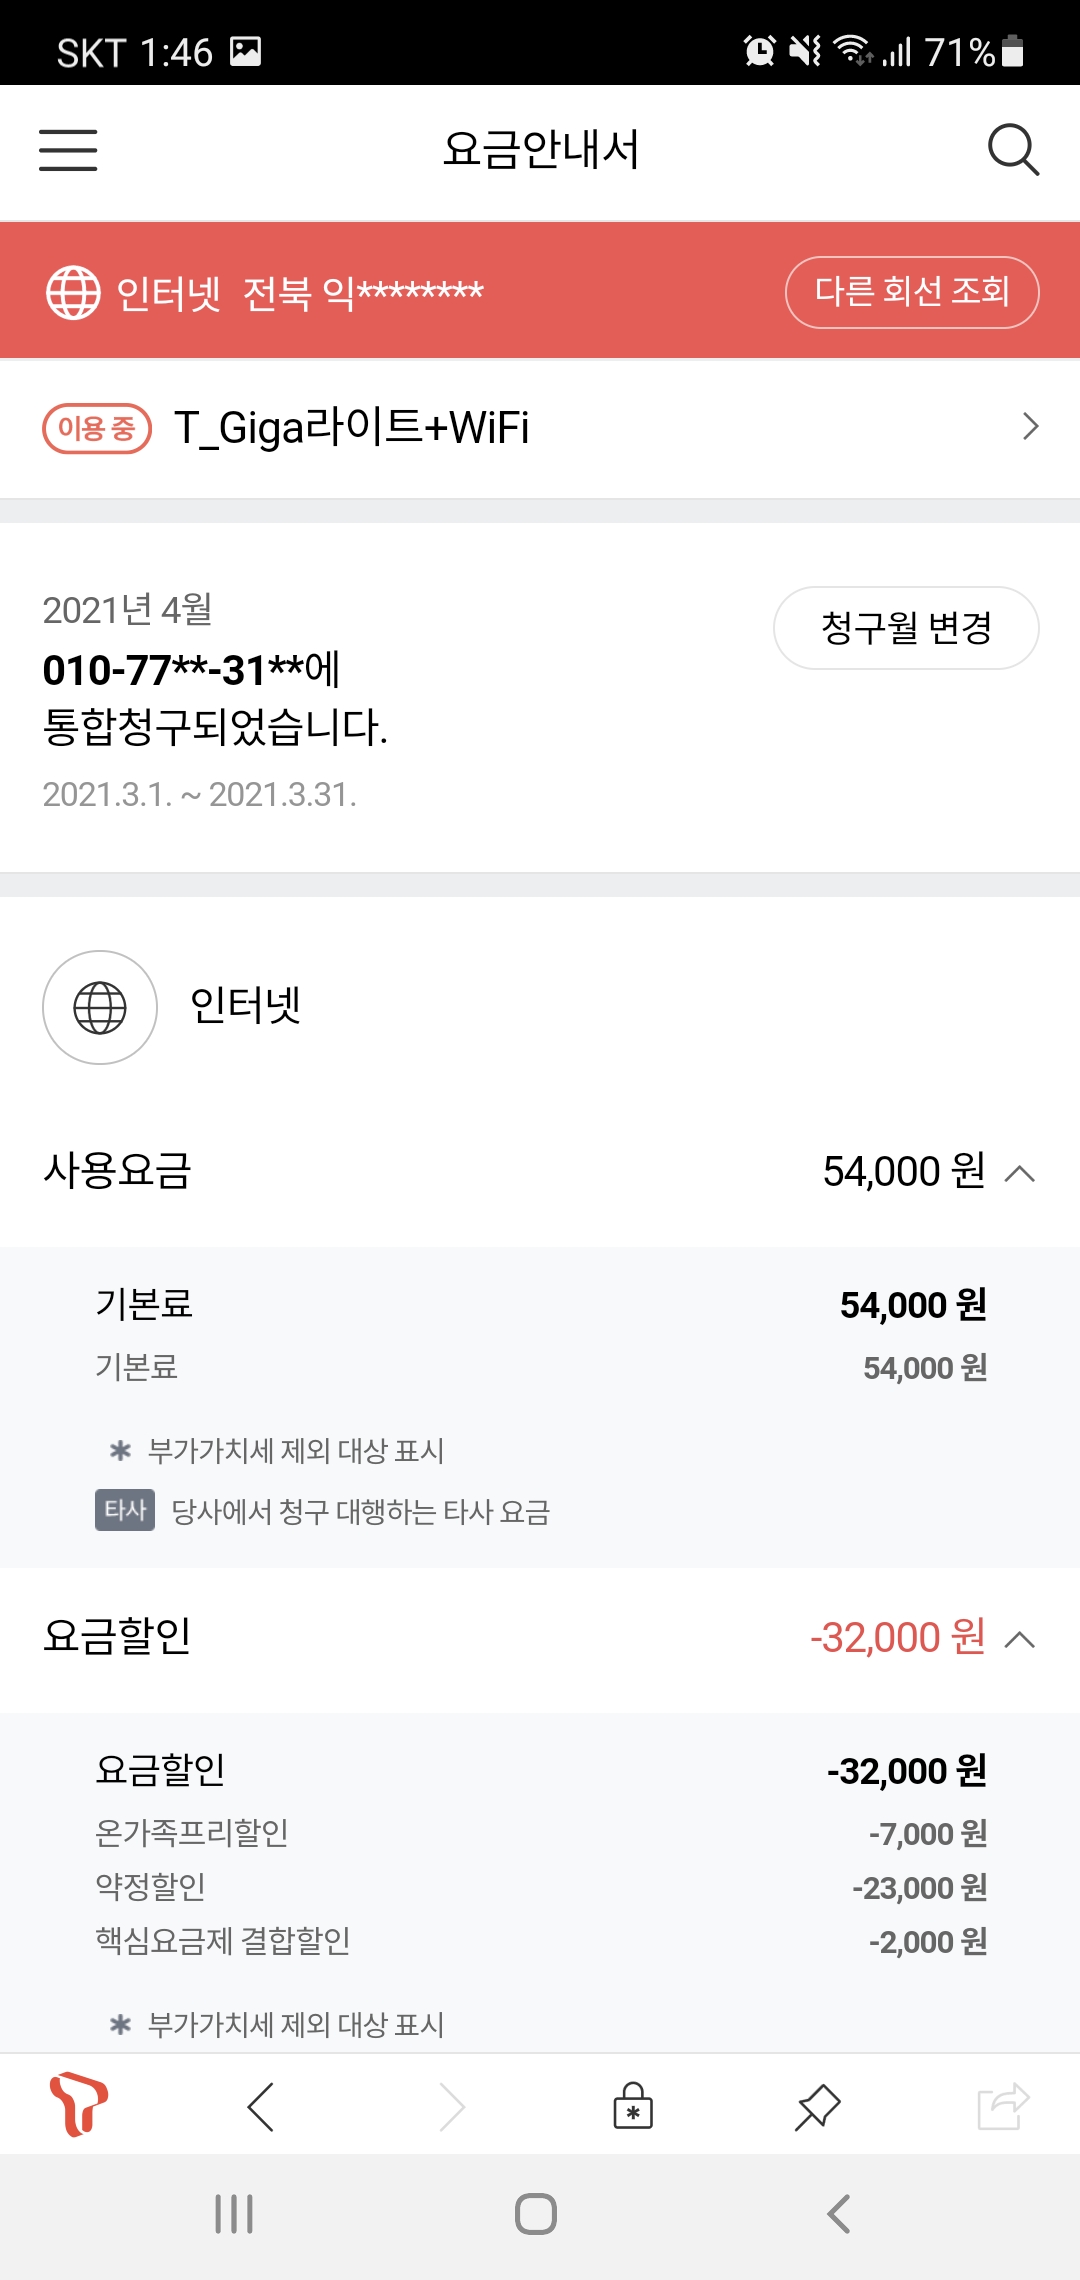Tap the pin icon in bottom toolbar
This screenshot has width=1080, height=2280.
click(x=817, y=2107)
